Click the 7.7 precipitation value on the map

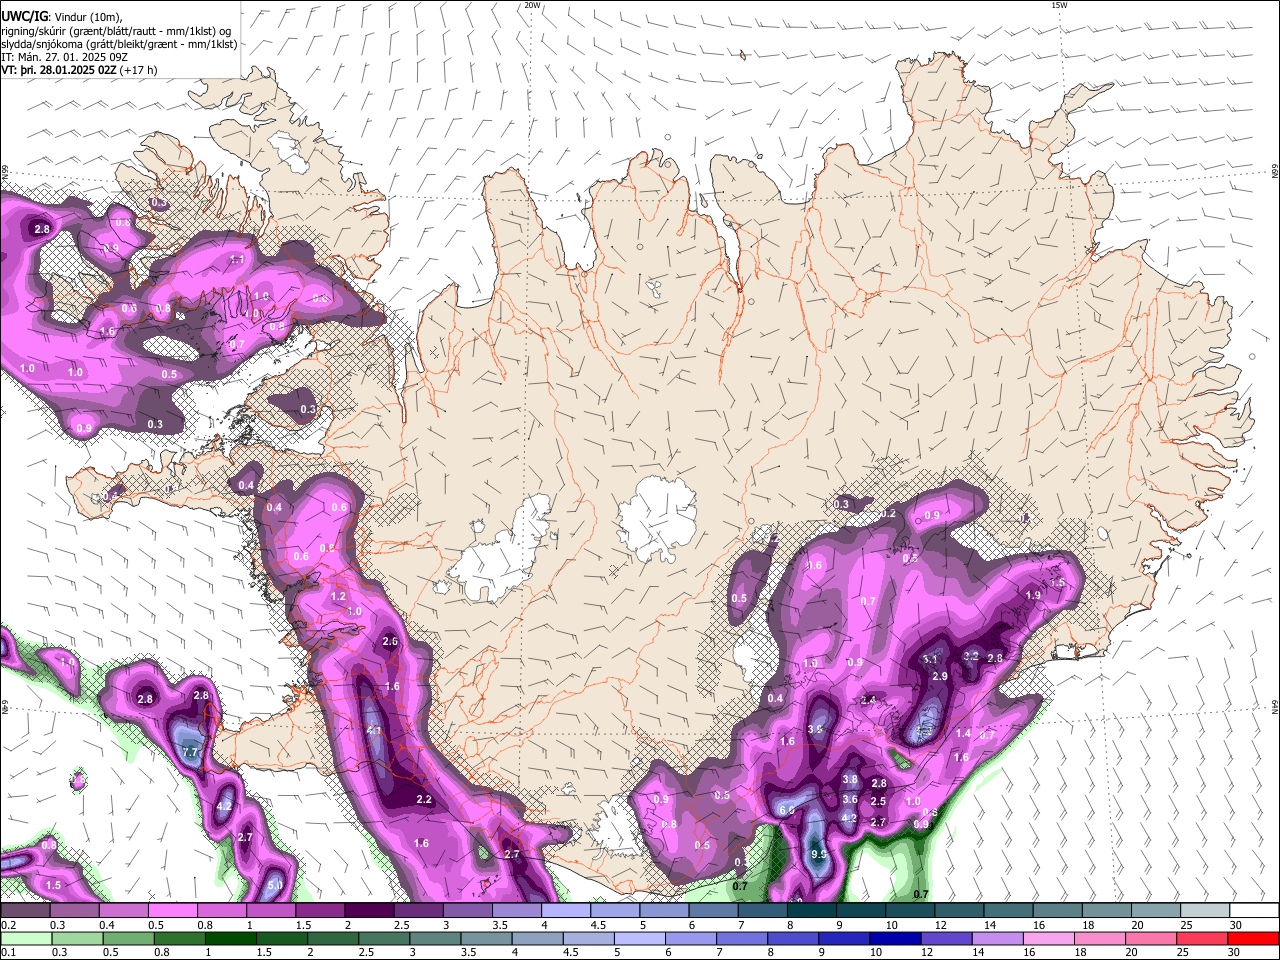click(191, 751)
